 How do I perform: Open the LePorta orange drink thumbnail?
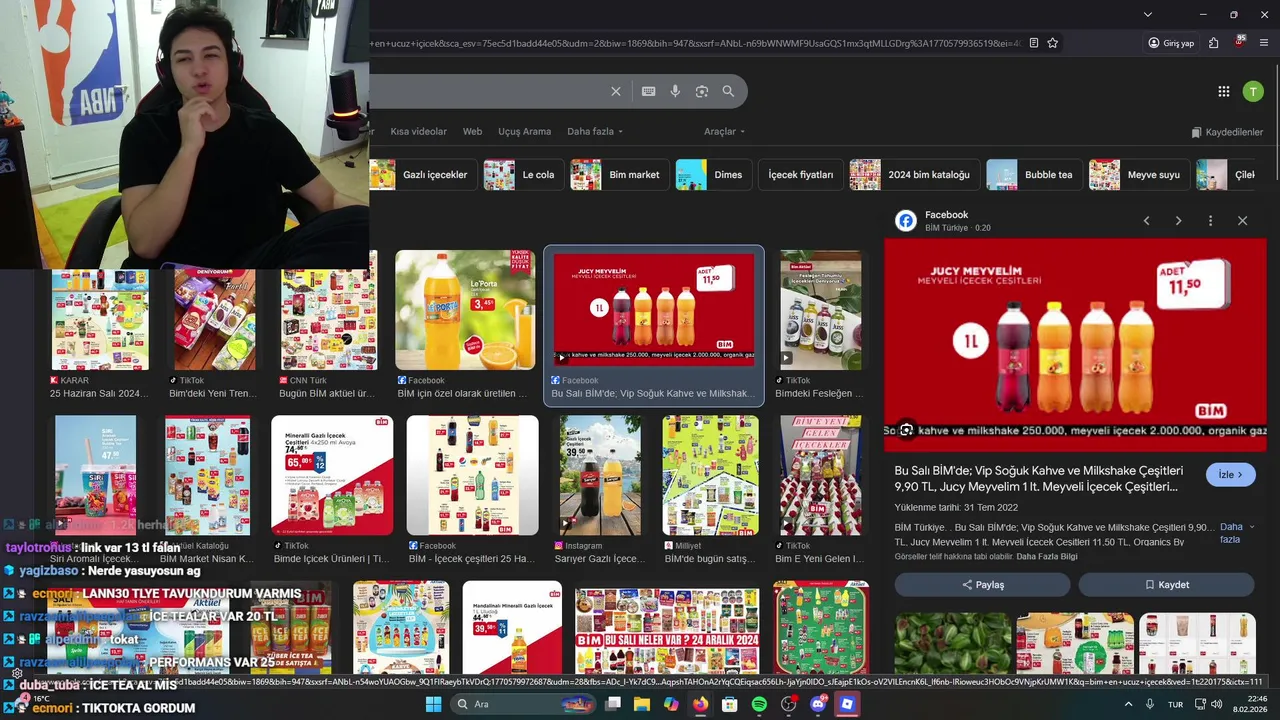(465, 310)
